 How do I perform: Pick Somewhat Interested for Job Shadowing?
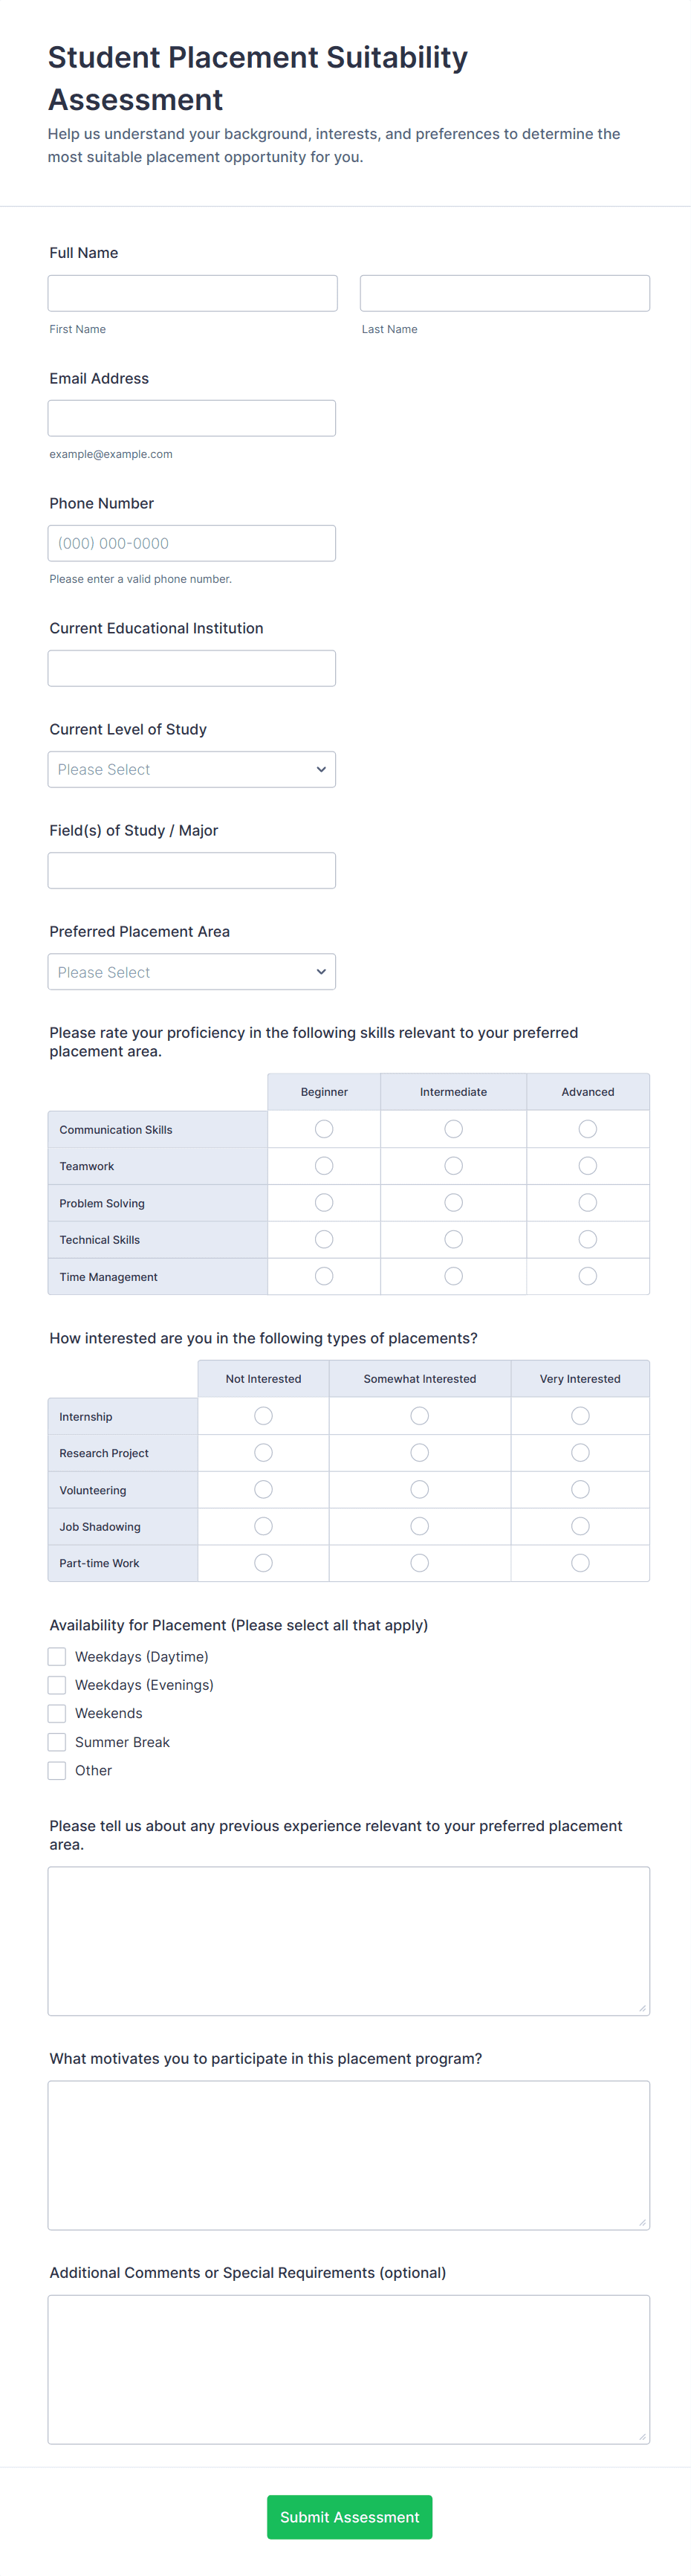420,1526
